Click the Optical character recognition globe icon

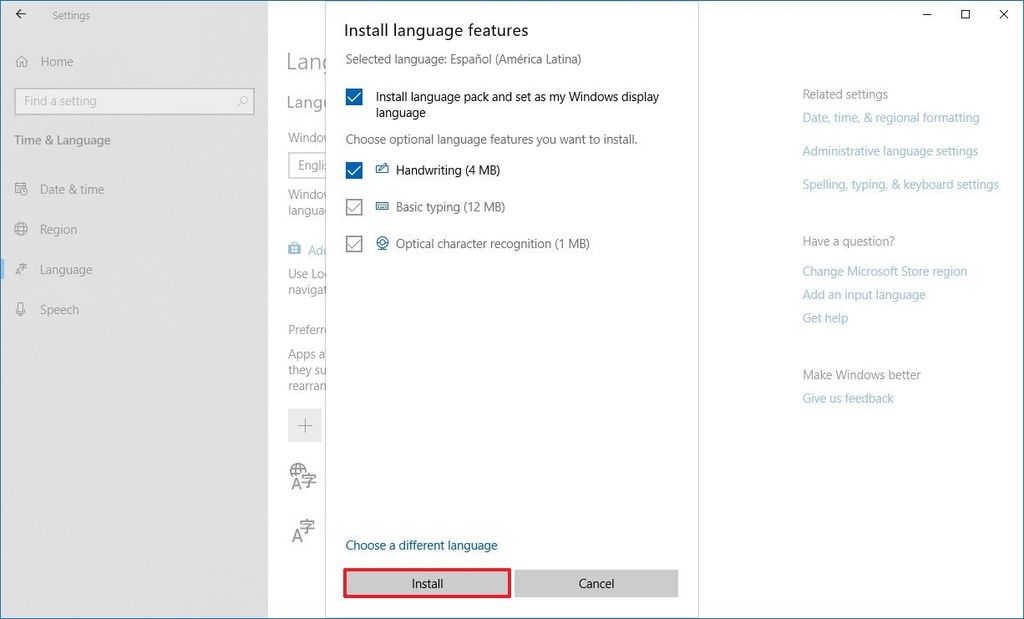tap(381, 243)
